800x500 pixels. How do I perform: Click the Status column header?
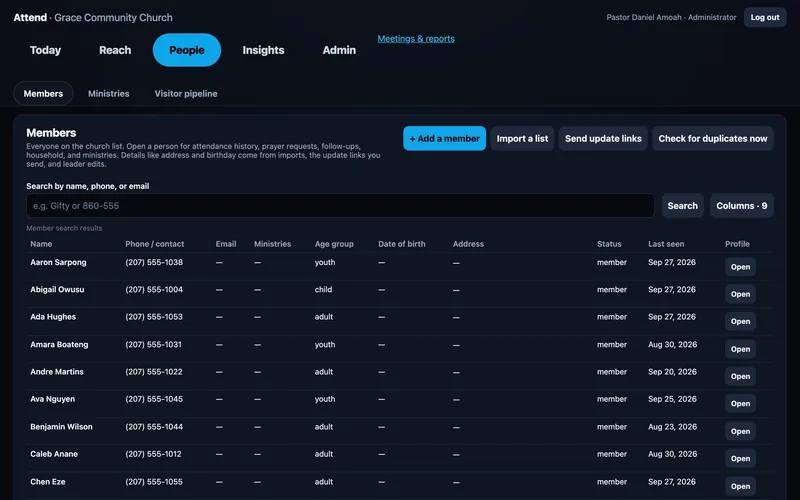(609, 244)
